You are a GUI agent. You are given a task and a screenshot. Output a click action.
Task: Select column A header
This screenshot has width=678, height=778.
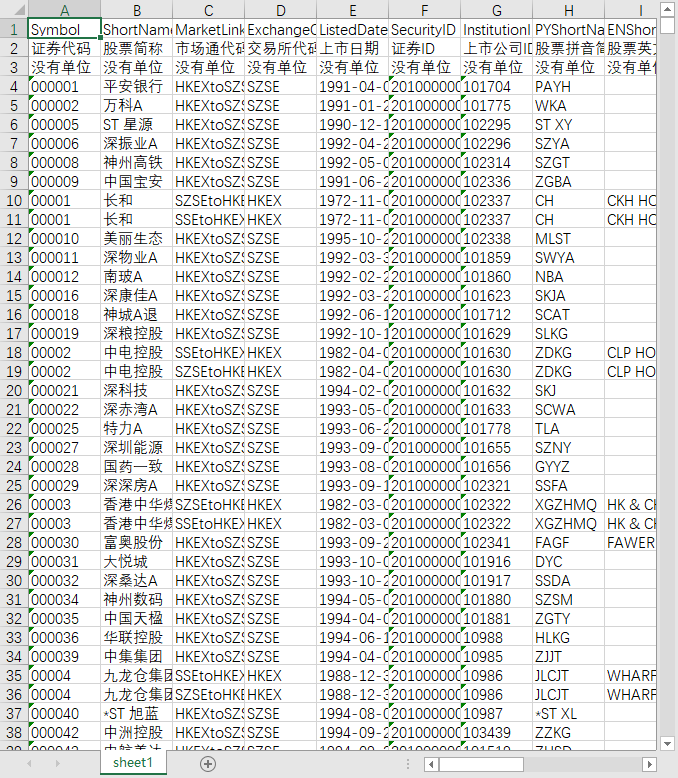pos(65,10)
